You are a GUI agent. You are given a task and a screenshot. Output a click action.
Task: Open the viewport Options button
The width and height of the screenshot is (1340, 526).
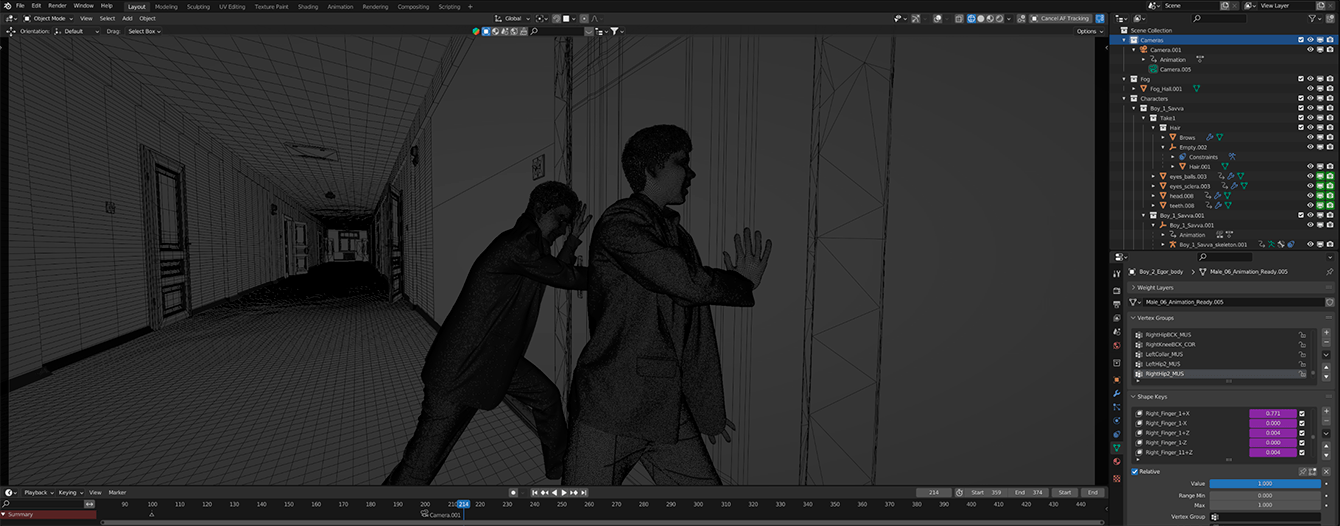click(x=1089, y=31)
